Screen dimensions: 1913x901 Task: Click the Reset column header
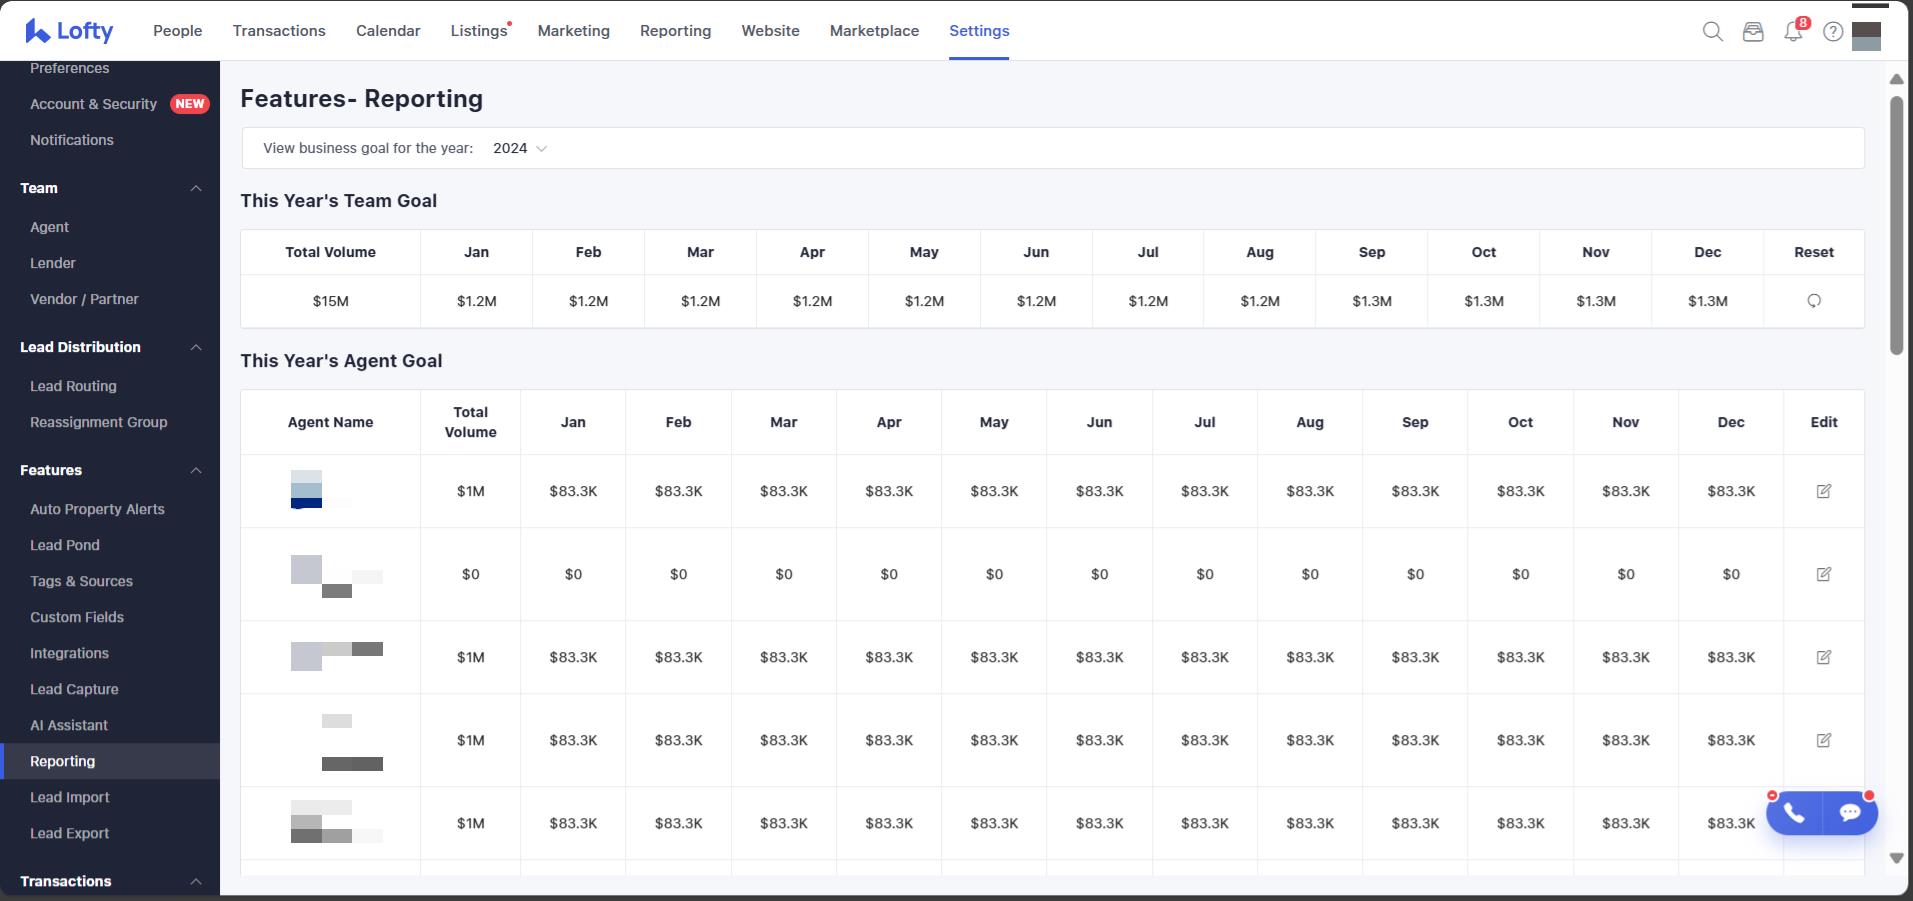(x=1814, y=252)
